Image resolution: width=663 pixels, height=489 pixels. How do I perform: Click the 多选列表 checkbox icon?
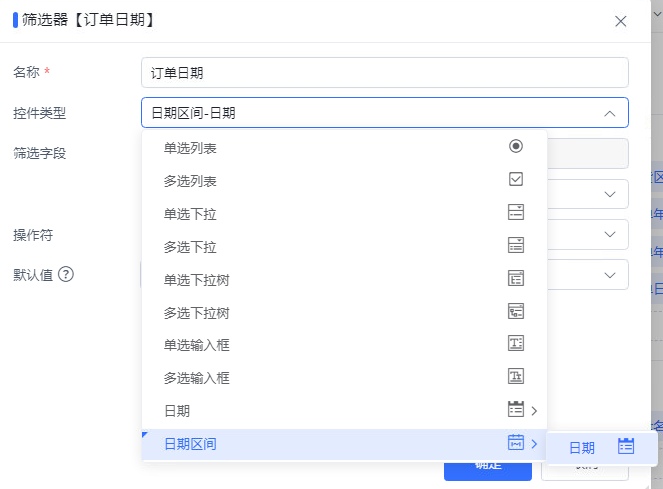pos(515,179)
